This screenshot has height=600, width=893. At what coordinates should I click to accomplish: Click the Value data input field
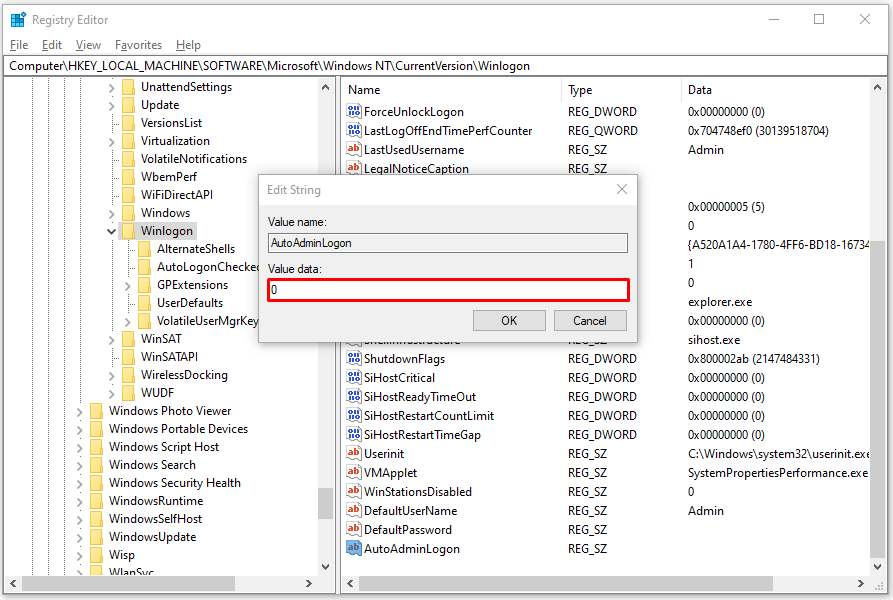click(x=448, y=290)
